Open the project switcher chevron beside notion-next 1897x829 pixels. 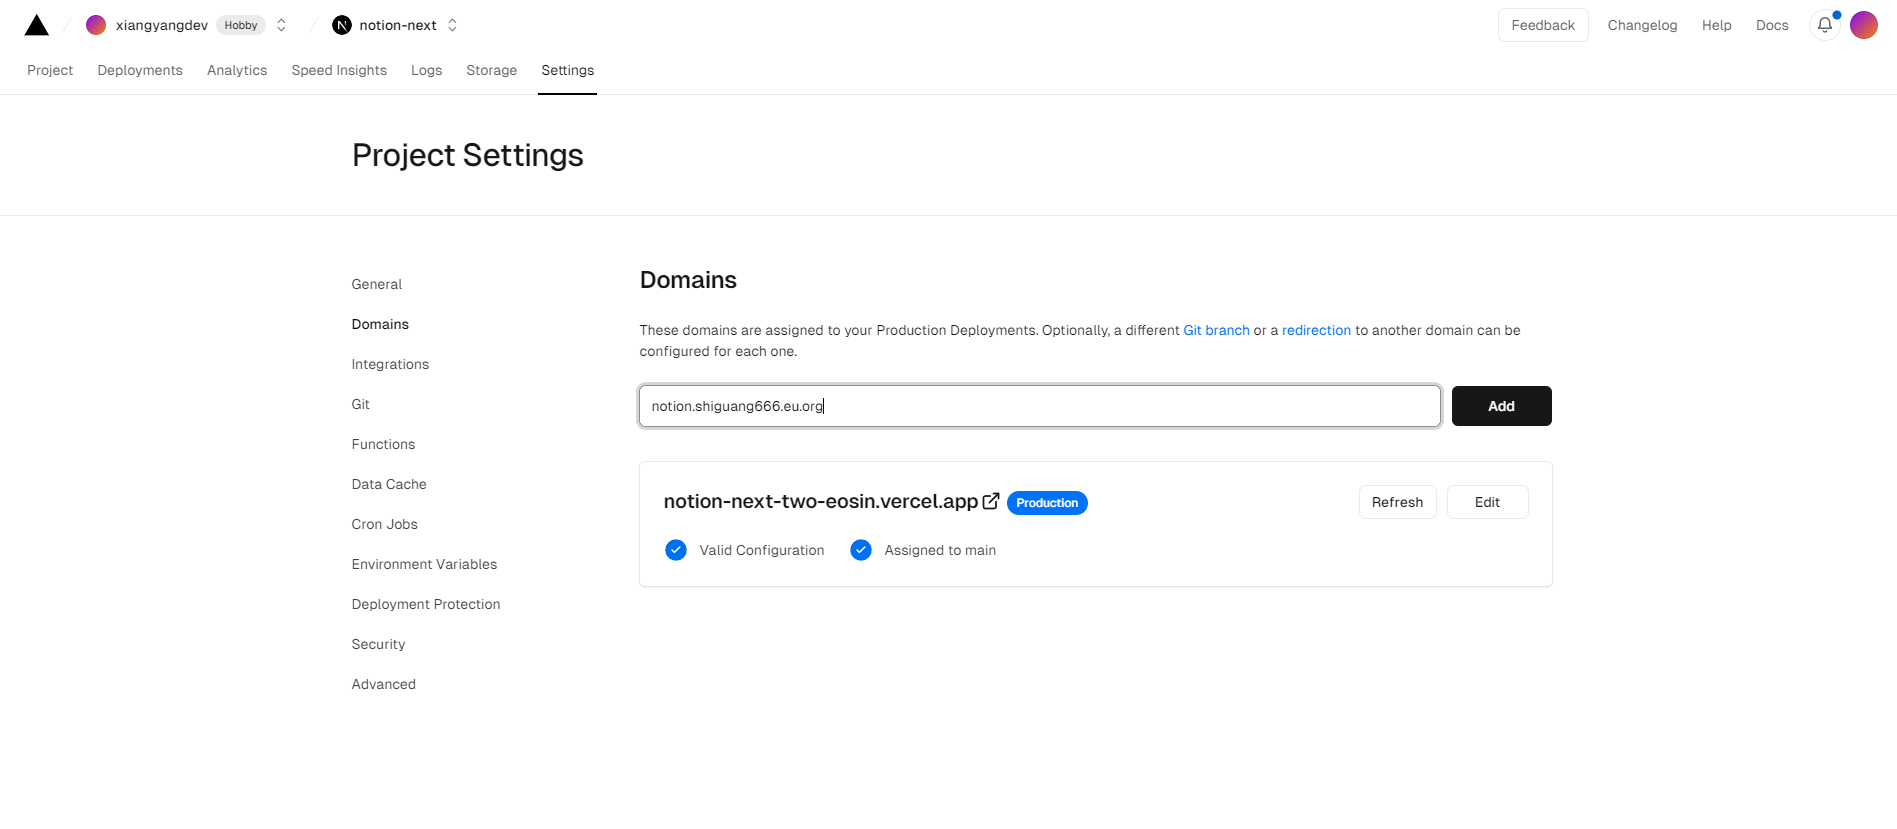(x=452, y=25)
